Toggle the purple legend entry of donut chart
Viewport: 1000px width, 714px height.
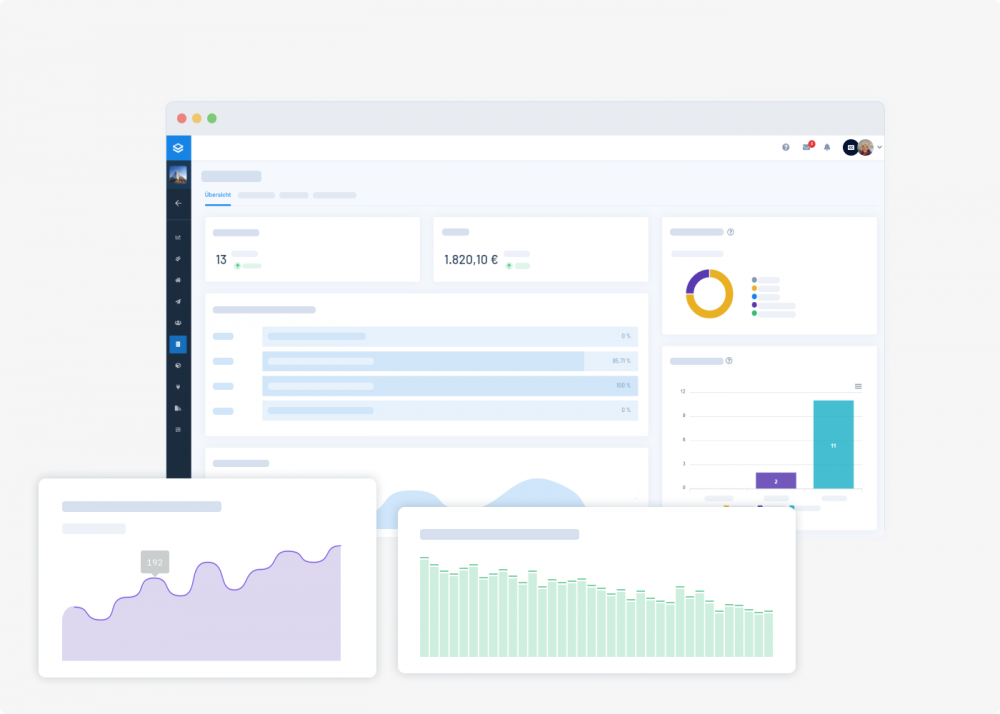pyautogui.click(x=754, y=305)
